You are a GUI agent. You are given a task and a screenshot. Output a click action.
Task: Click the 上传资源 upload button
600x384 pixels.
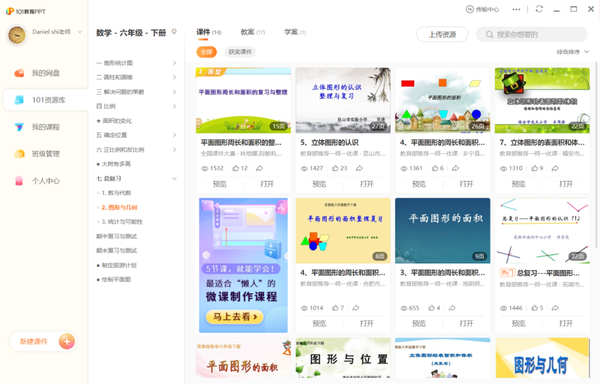pyautogui.click(x=442, y=34)
